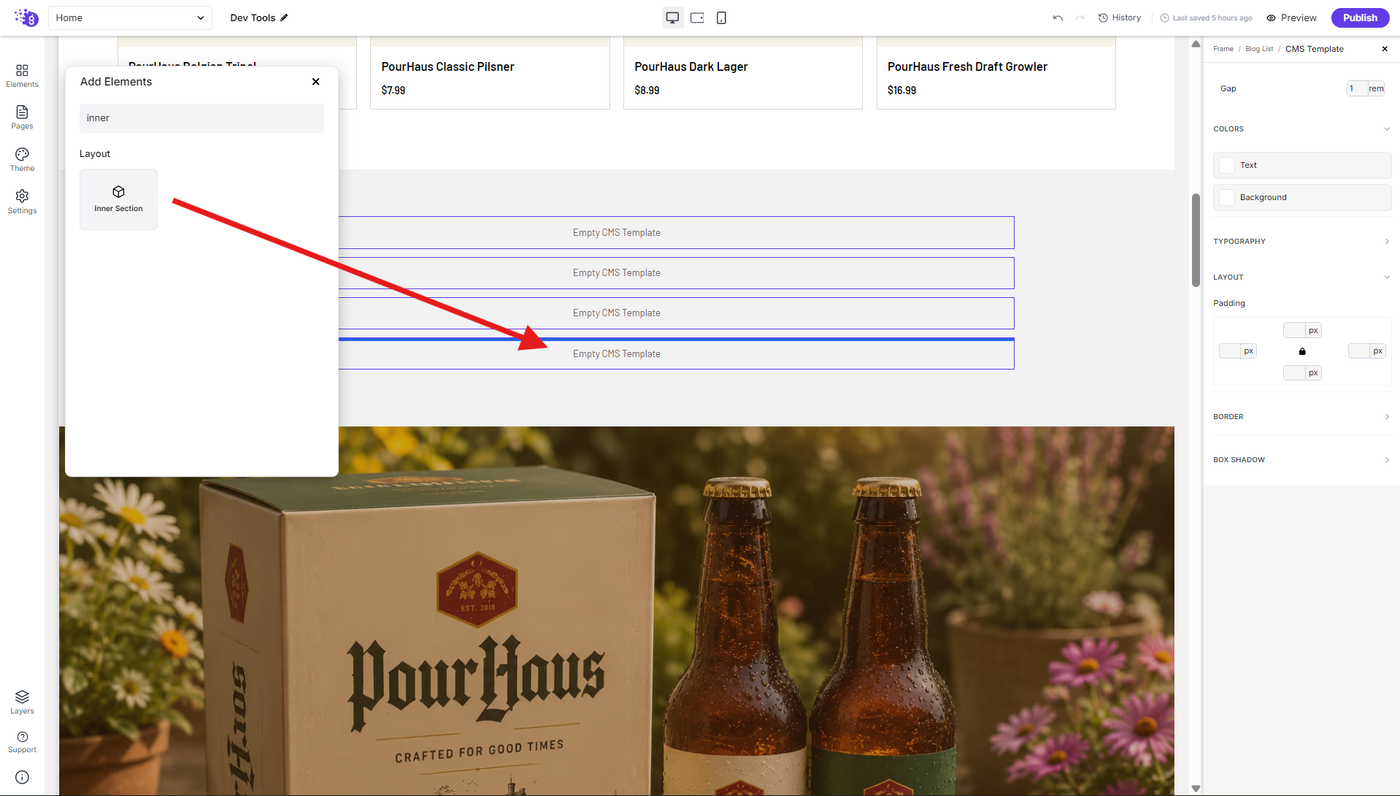Click the element search field containing 'inner'

[202, 118]
